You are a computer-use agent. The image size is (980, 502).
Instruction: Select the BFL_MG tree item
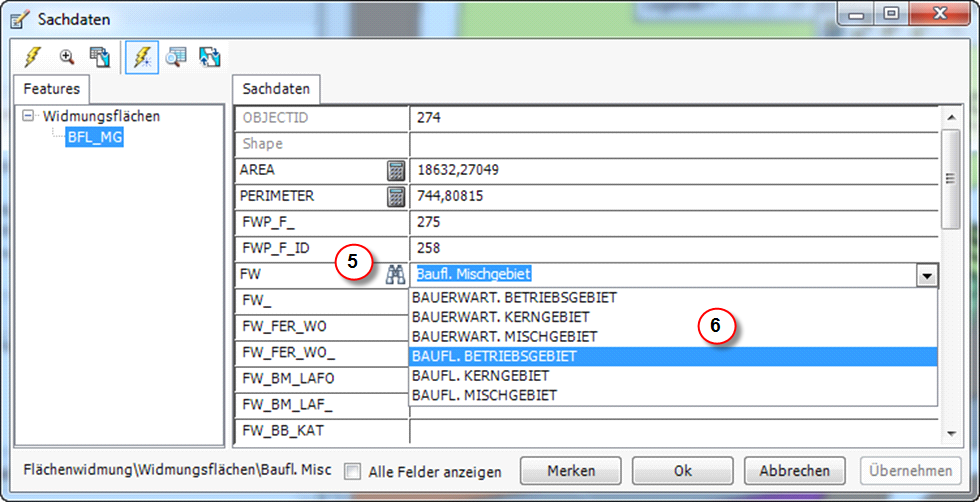pos(95,137)
